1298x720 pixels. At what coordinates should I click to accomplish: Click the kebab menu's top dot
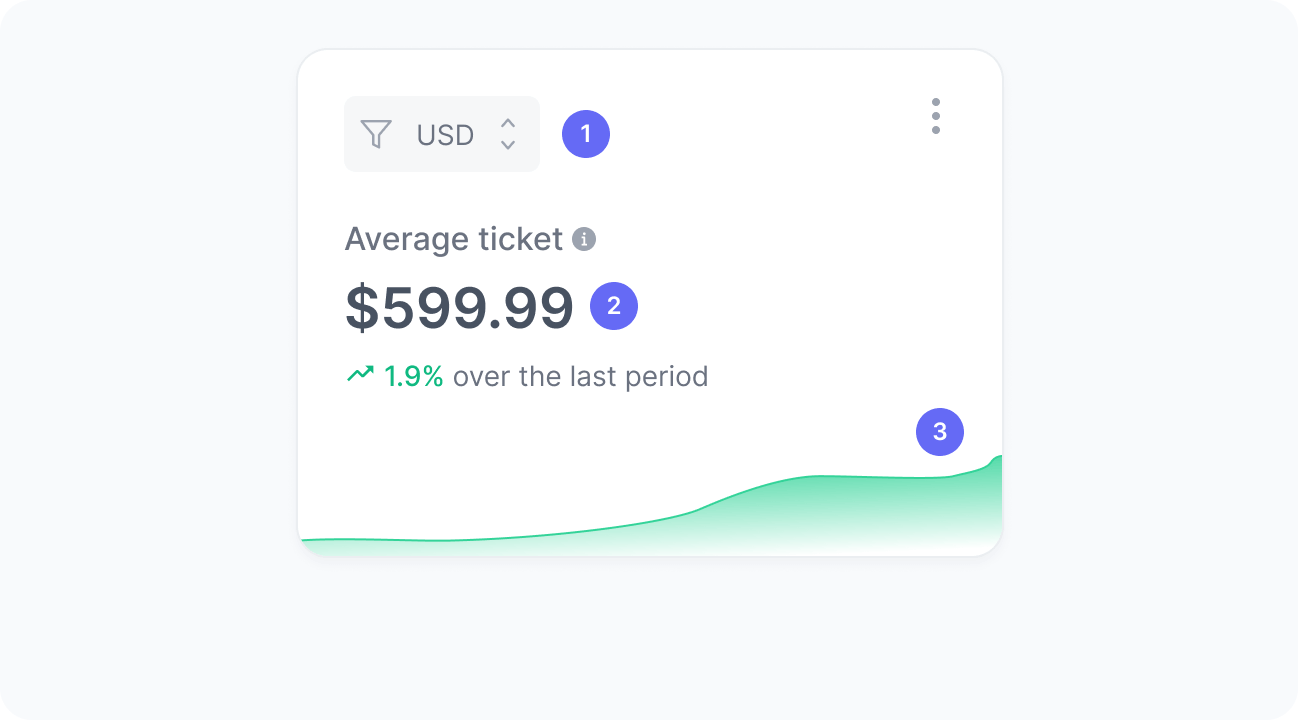point(936,102)
